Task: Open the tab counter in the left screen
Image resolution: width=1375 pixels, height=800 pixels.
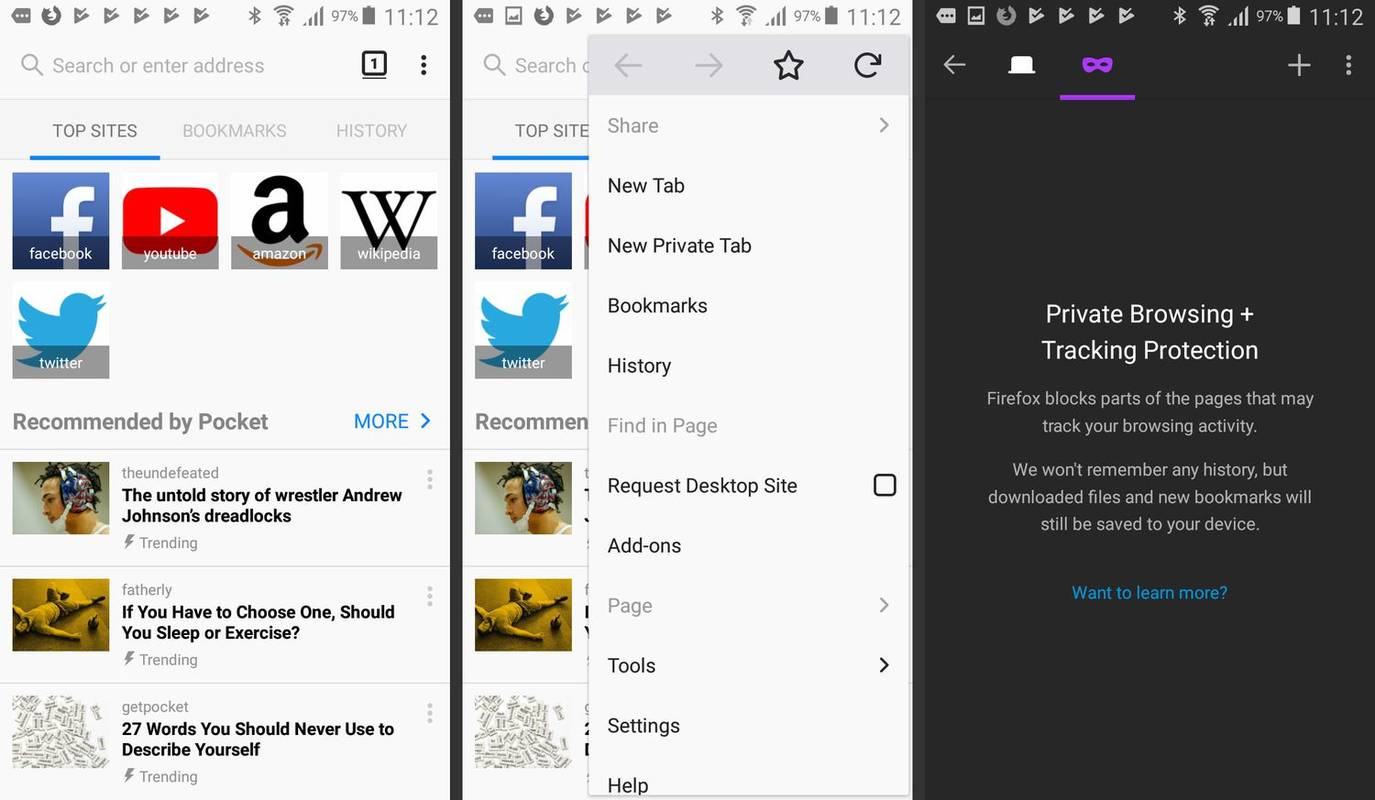Action: [373, 65]
